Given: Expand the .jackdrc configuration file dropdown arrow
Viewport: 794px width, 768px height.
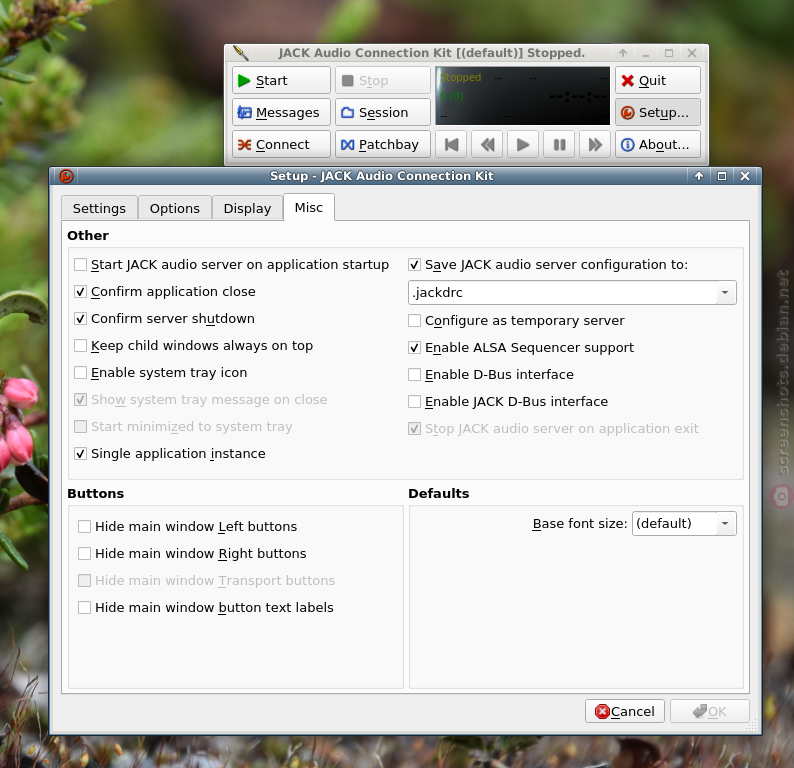Looking at the screenshot, I should (726, 293).
